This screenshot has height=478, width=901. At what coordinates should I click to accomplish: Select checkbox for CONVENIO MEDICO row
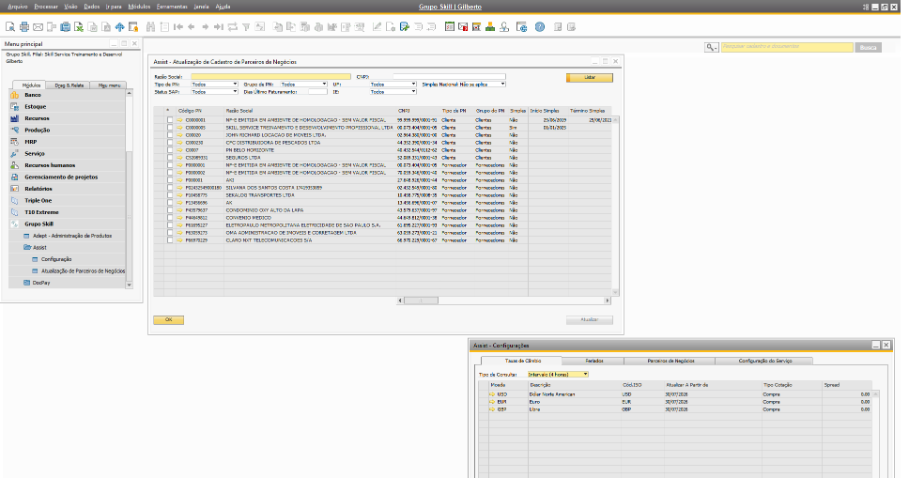click(x=170, y=218)
